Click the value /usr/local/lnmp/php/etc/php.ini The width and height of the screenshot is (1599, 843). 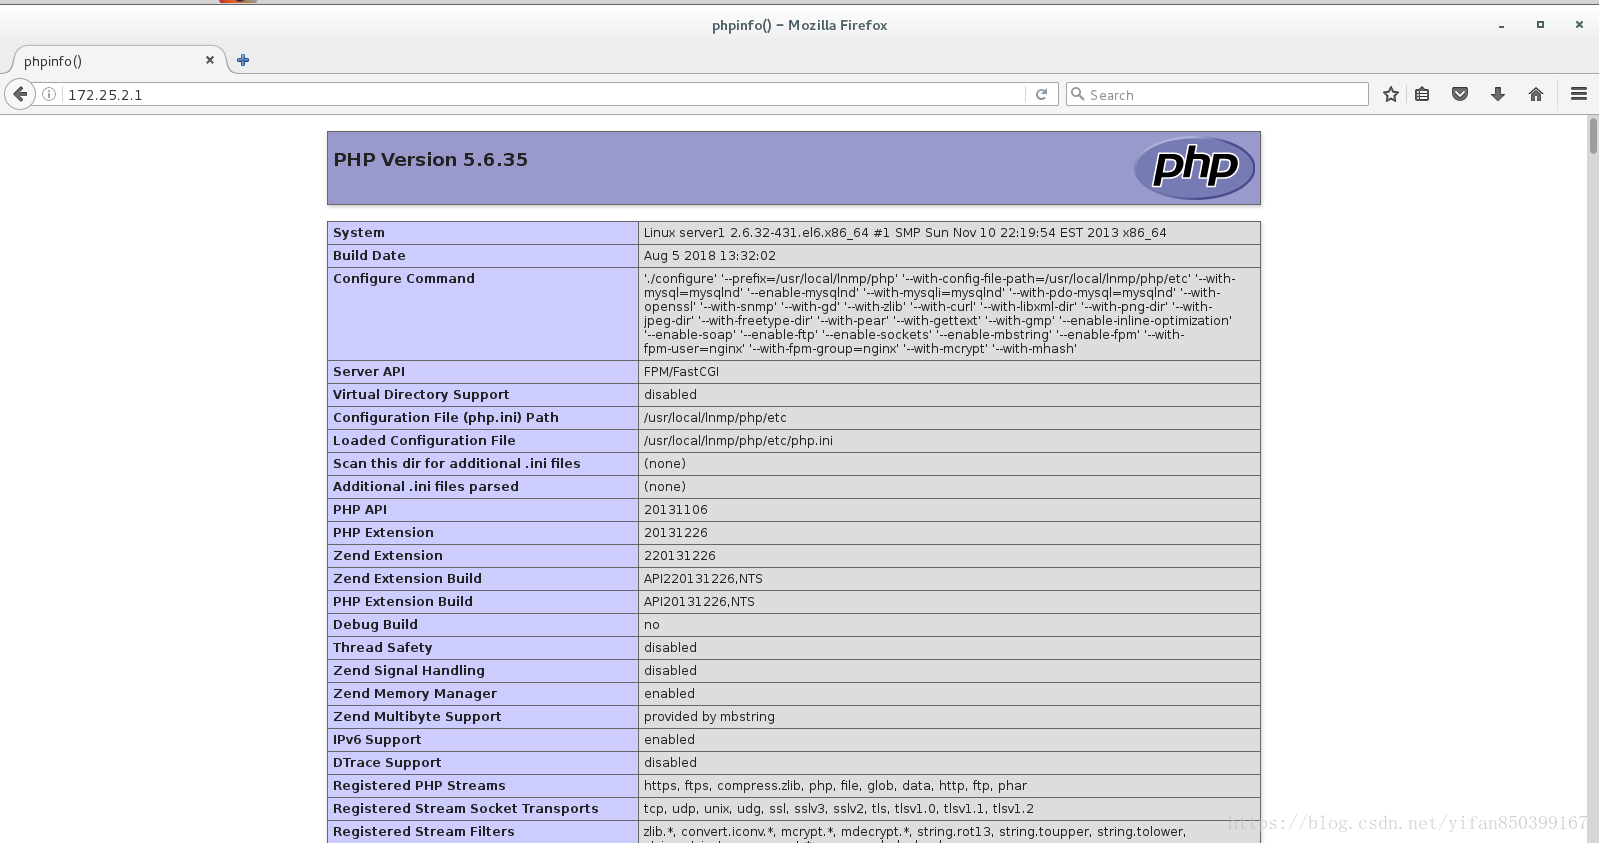(x=738, y=440)
